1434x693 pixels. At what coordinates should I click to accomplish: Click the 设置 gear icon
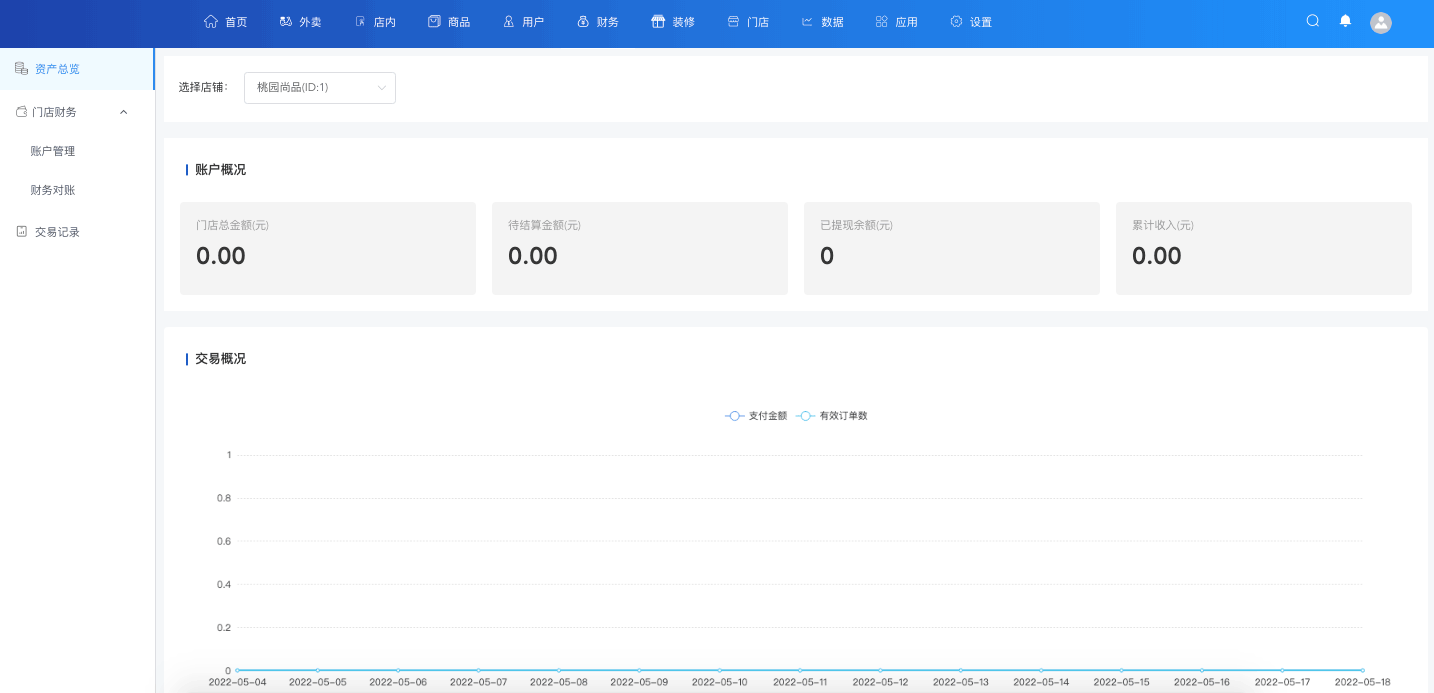(956, 21)
